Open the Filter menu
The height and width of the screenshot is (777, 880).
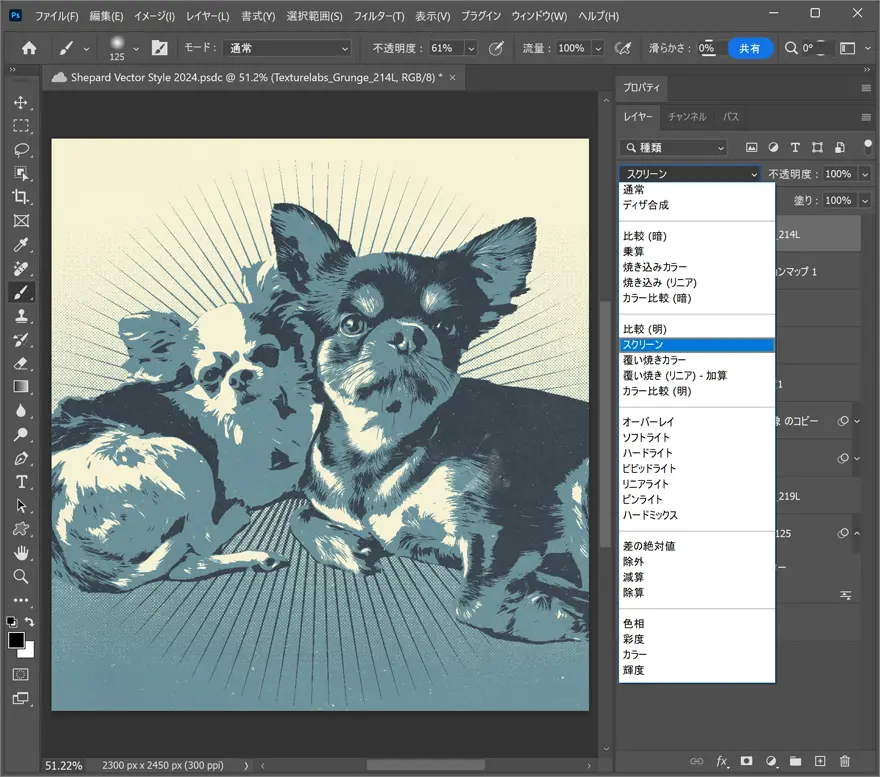coord(378,16)
